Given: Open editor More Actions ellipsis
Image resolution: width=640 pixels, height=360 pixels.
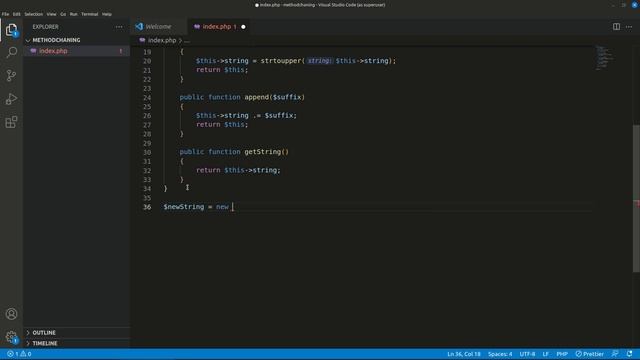Looking at the screenshot, I should click(x=629, y=27).
